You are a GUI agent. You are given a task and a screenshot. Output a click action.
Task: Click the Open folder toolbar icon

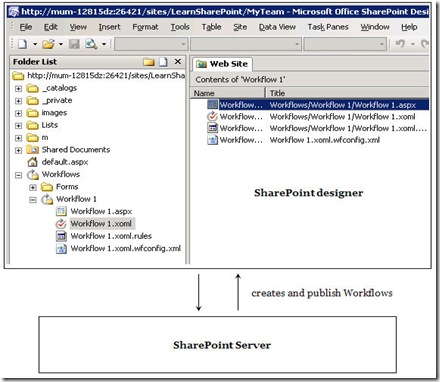49,44
